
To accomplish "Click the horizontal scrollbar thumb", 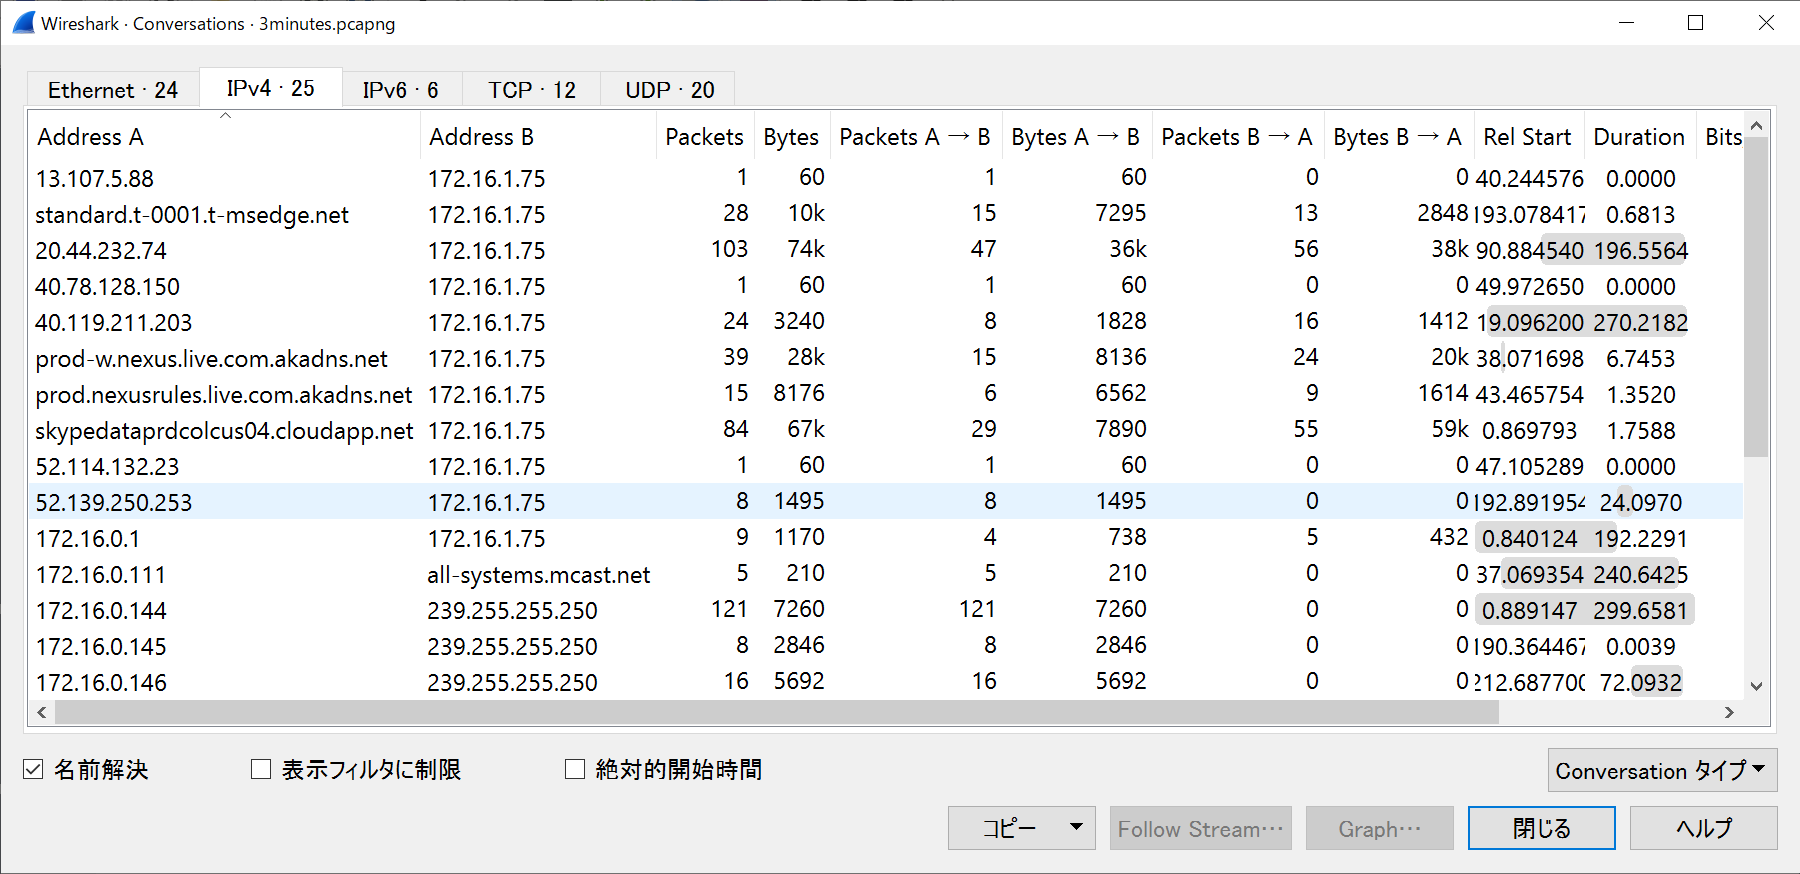I will [777, 712].
